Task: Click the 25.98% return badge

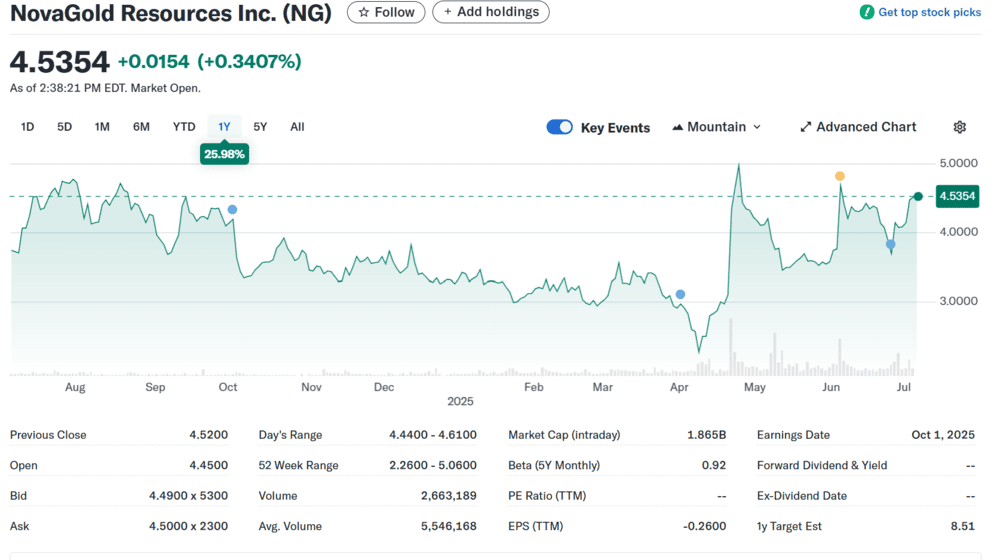Action: pos(224,154)
